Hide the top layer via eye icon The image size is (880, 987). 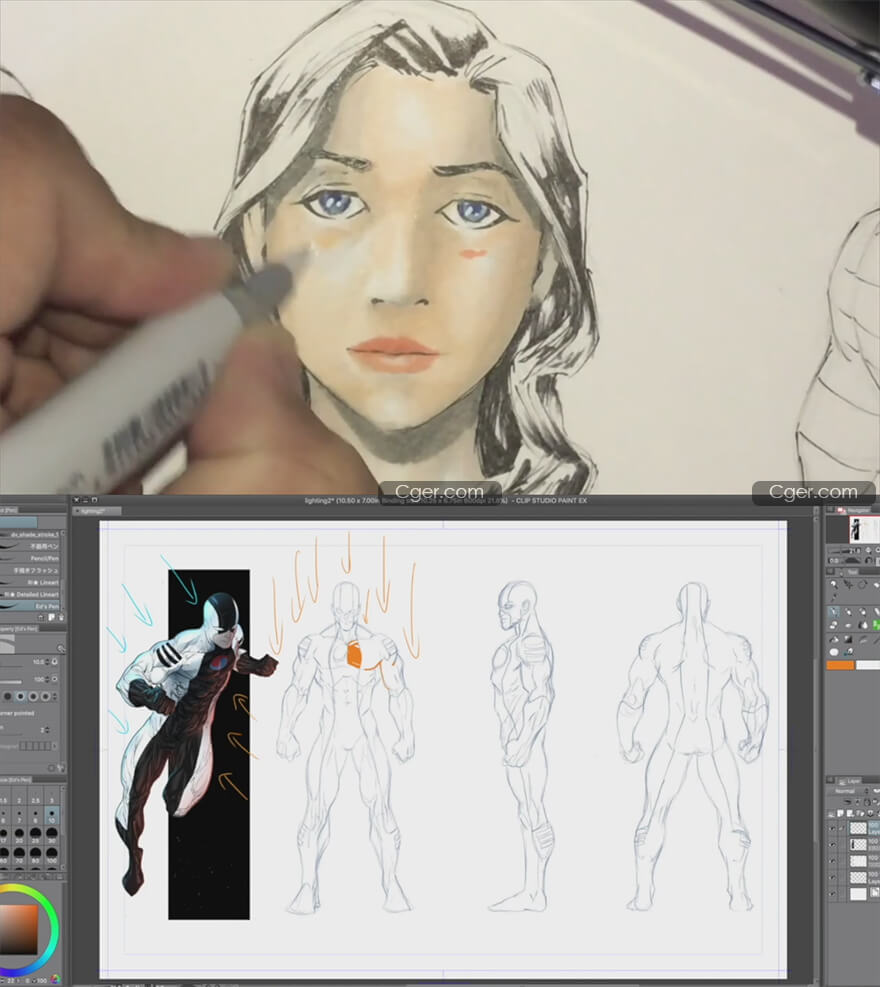(x=833, y=828)
